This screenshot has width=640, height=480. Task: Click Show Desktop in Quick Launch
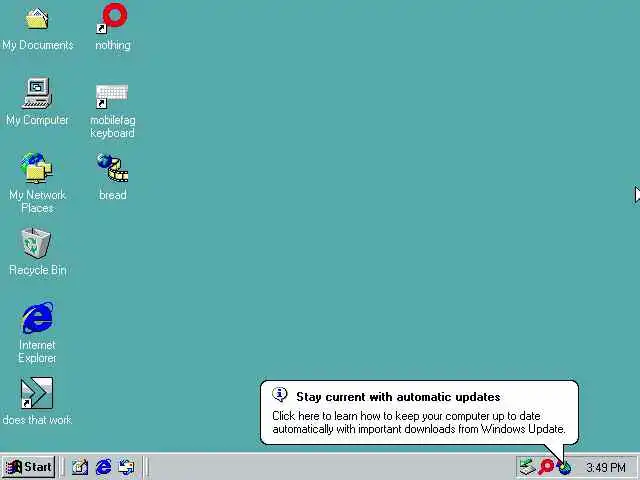(80, 467)
